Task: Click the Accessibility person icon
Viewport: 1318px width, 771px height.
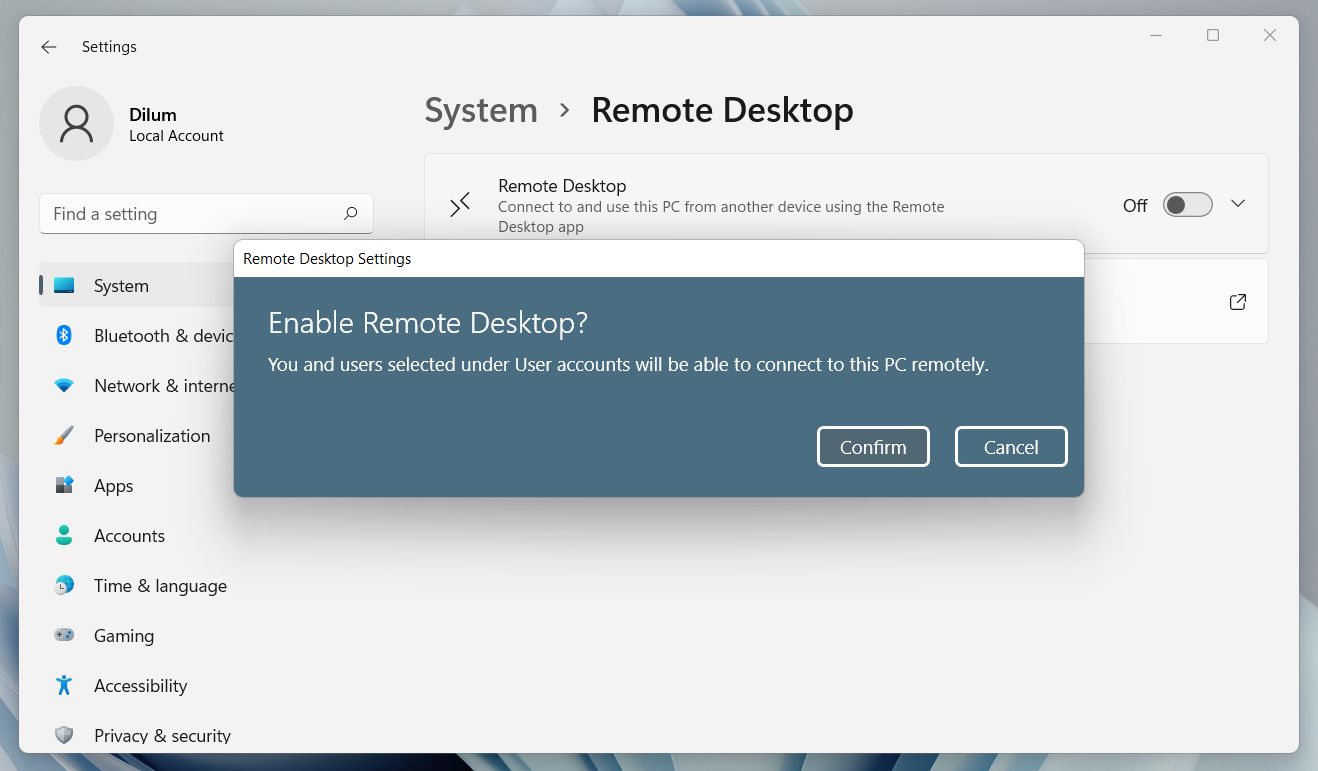Action: coord(64,686)
